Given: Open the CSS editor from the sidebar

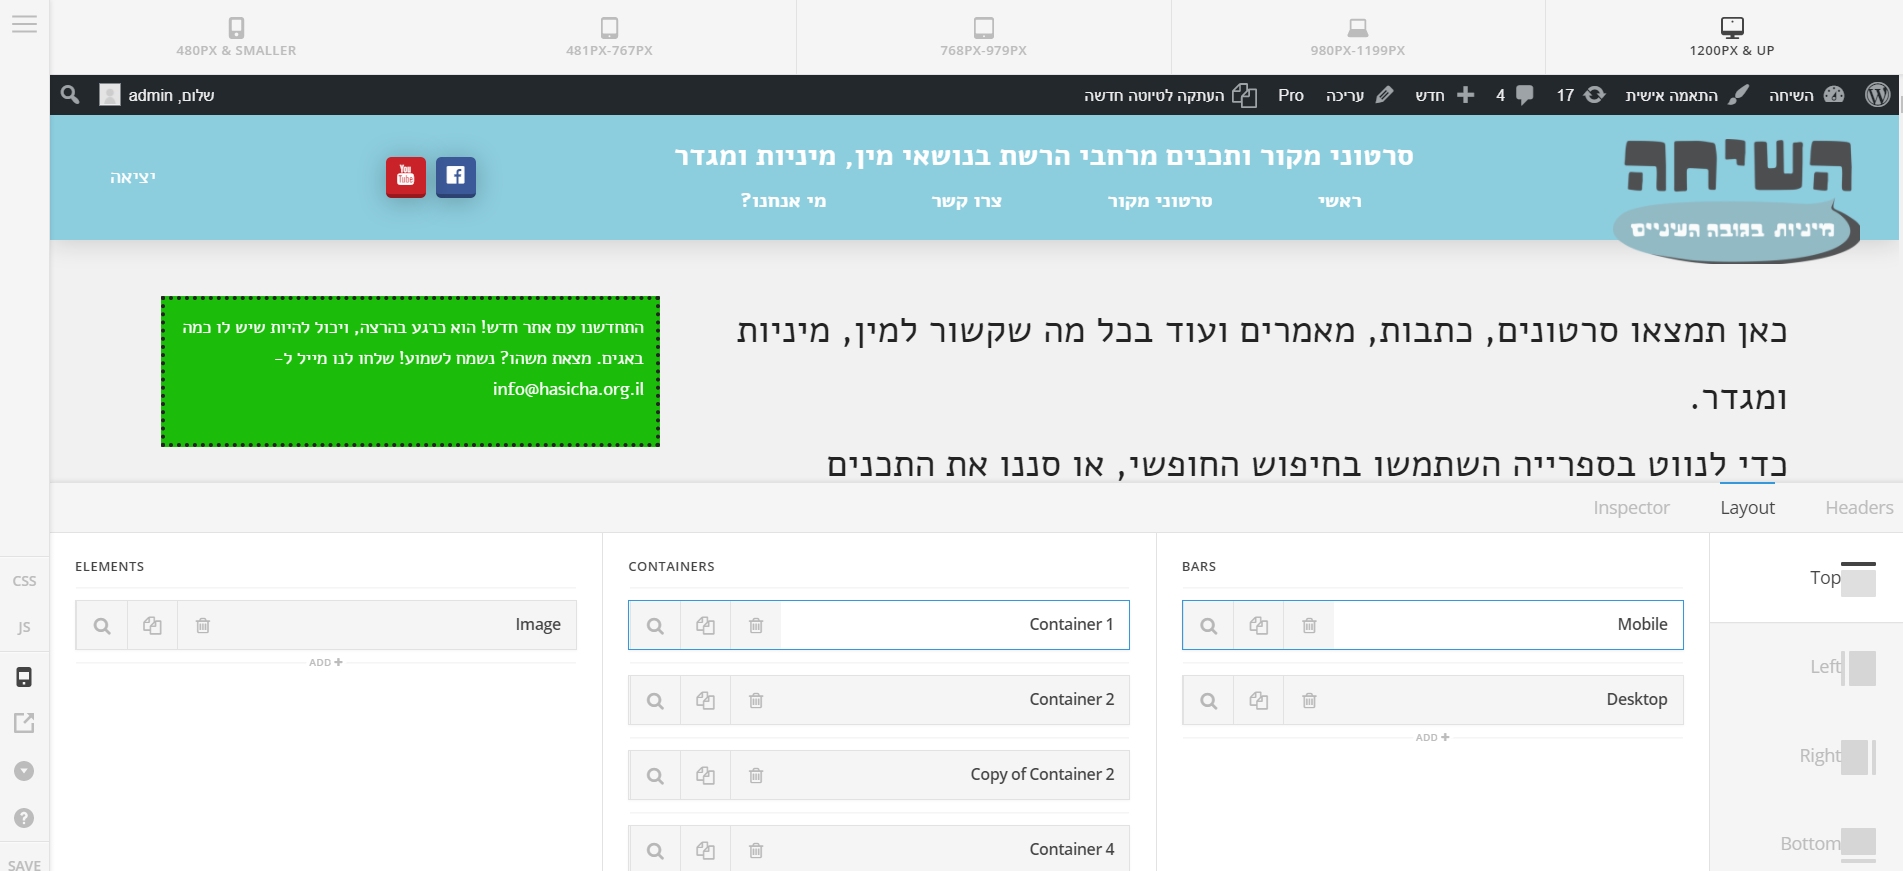Looking at the screenshot, I should tap(24, 581).
